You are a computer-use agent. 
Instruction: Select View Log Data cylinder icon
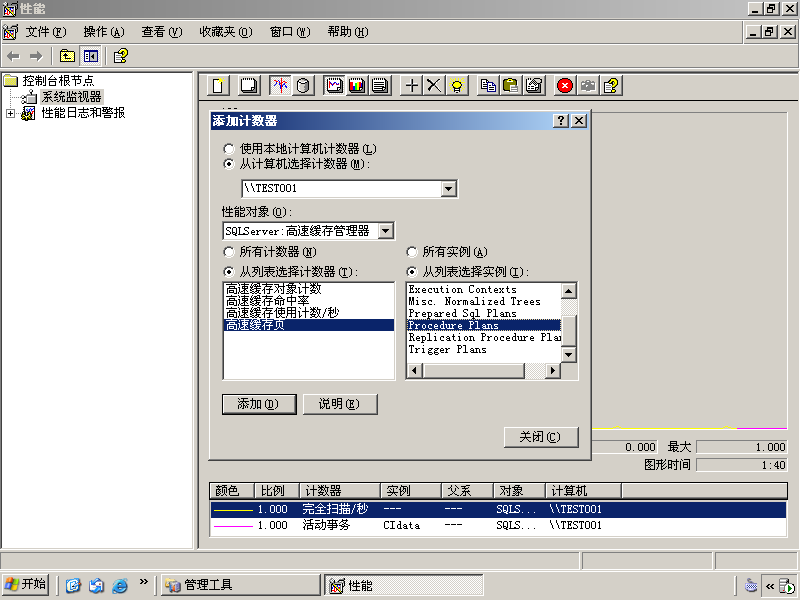(303, 86)
